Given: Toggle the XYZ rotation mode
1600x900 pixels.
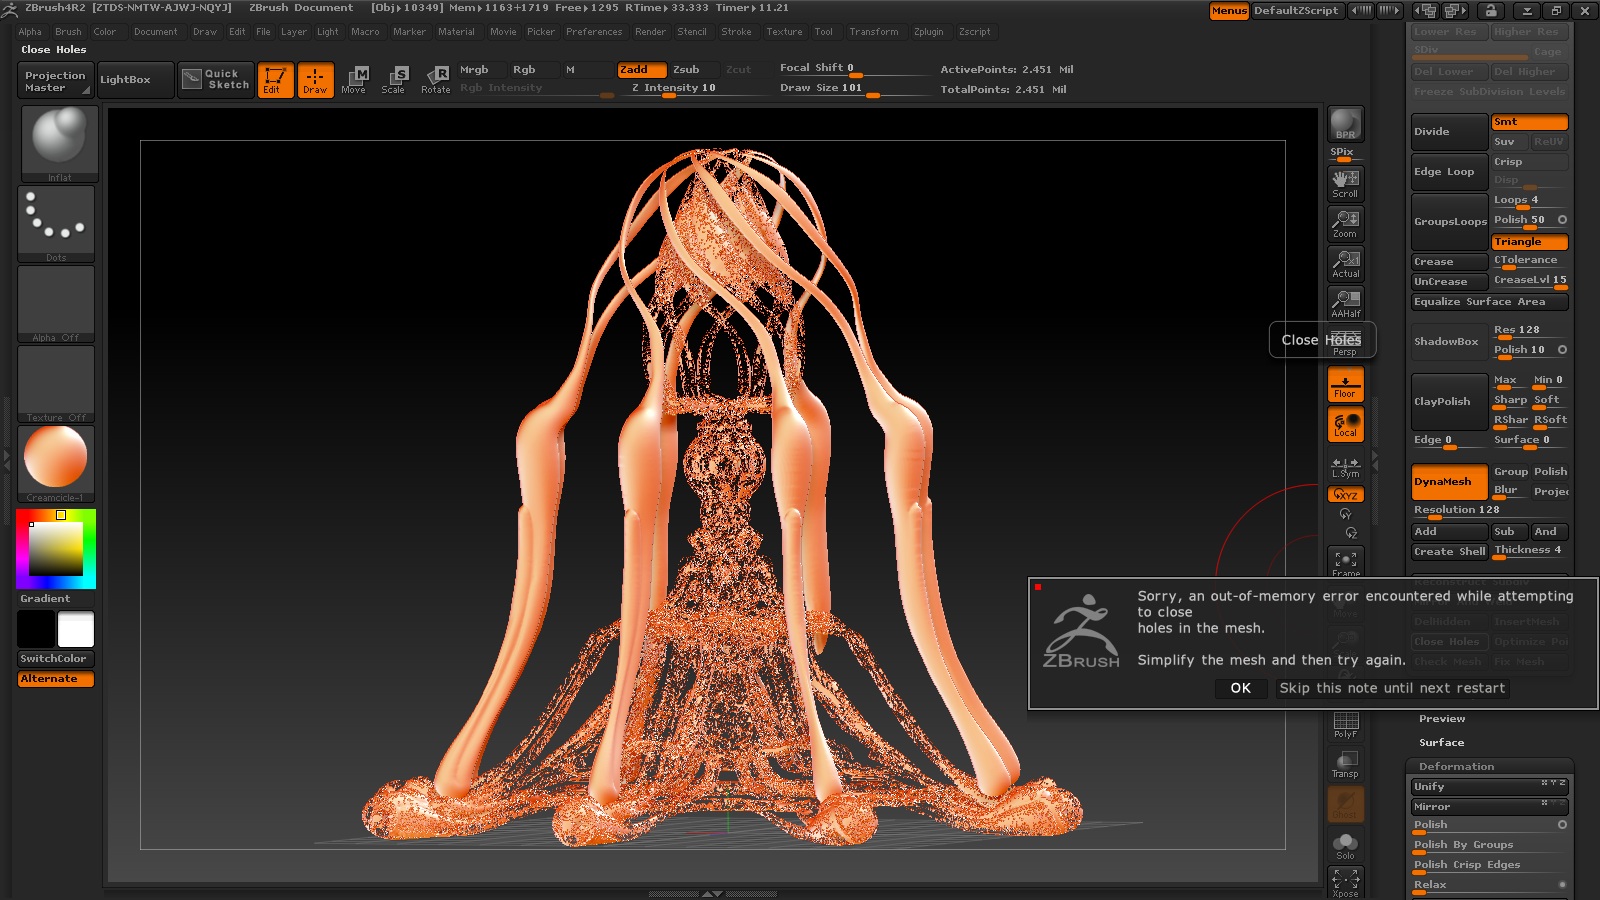Looking at the screenshot, I should tap(1346, 495).
